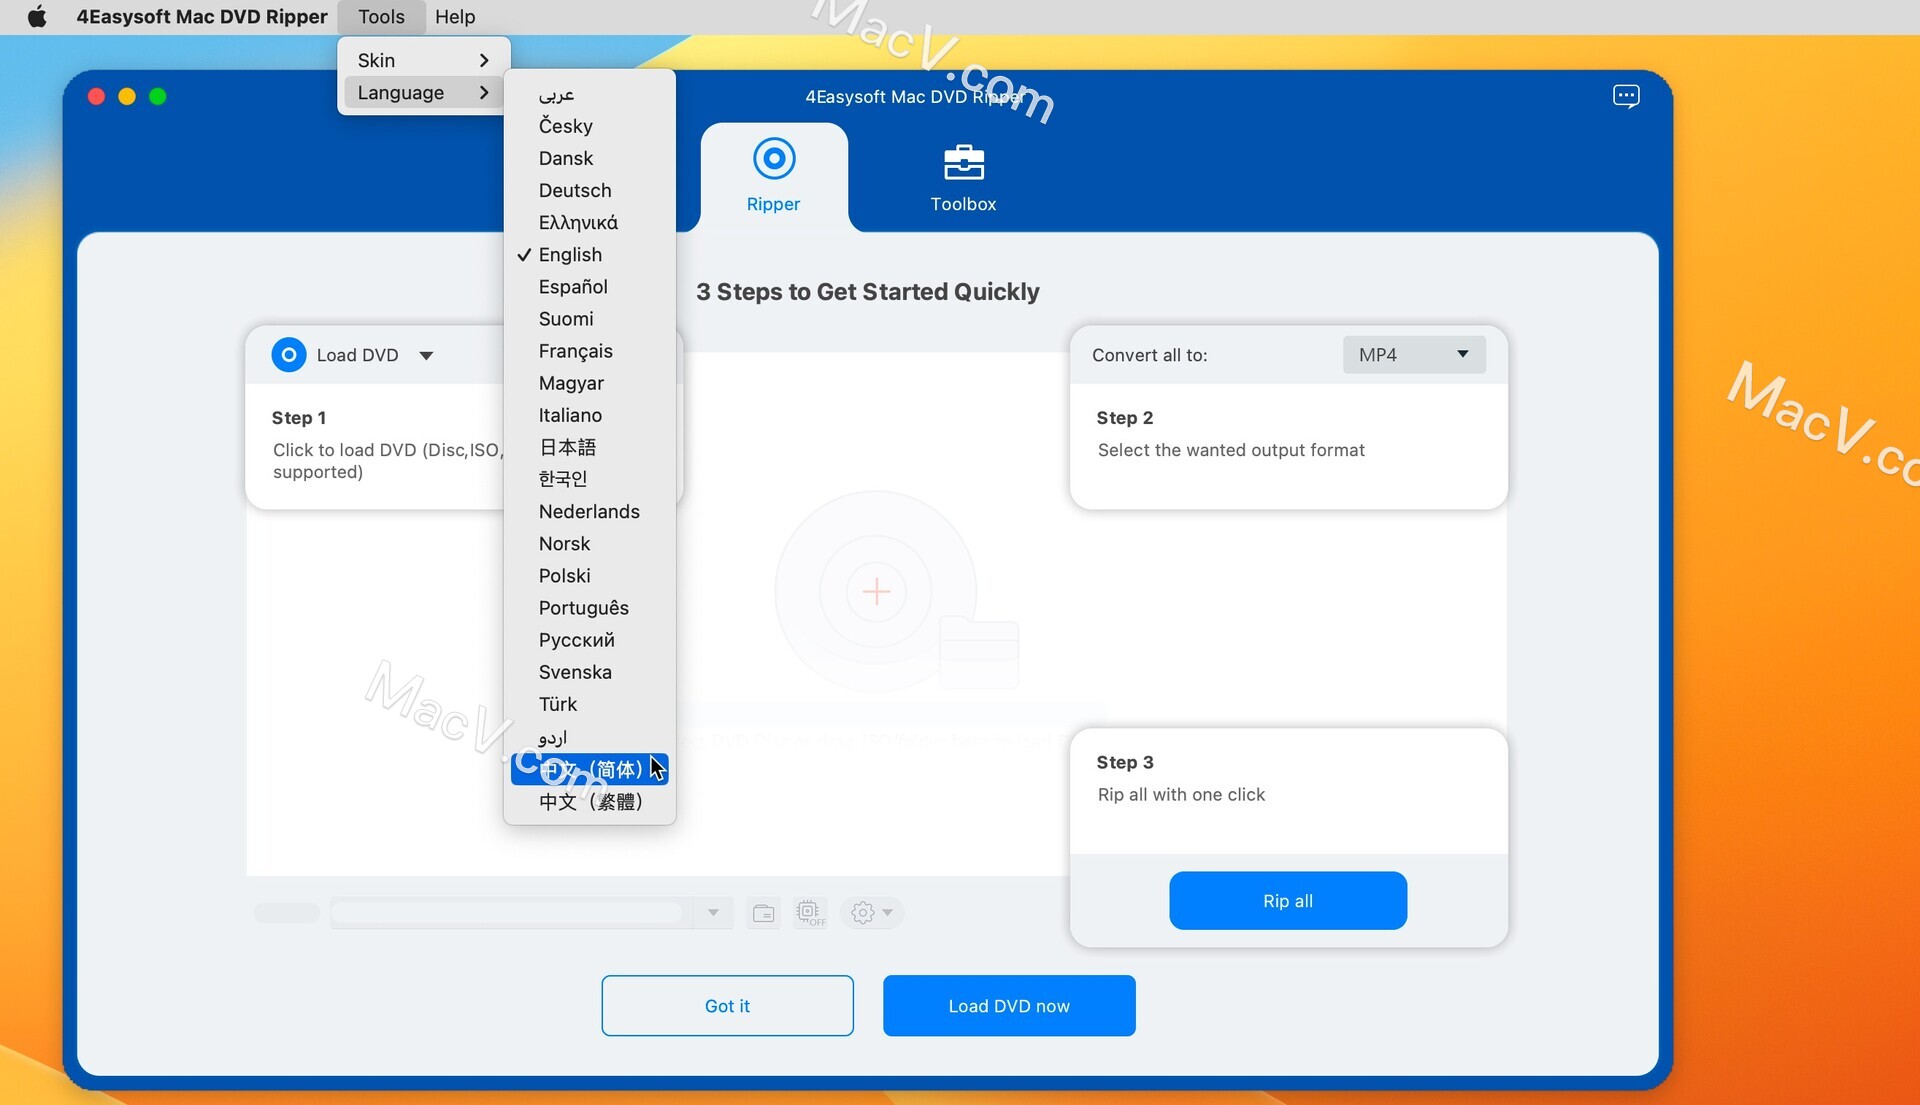Image resolution: width=1920 pixels, height=1105 pixels.
Task: Toggle the hardware acceleration chip icon
Action: pyautogui.click(x=810, y=912)
